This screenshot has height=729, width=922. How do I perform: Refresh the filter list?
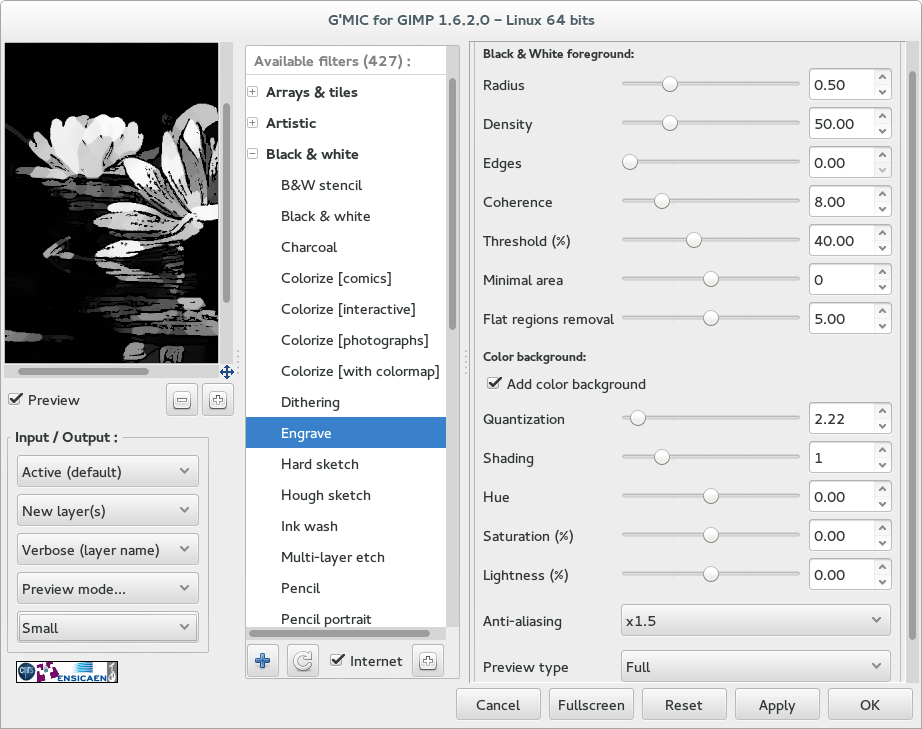(x=302, y=661)
